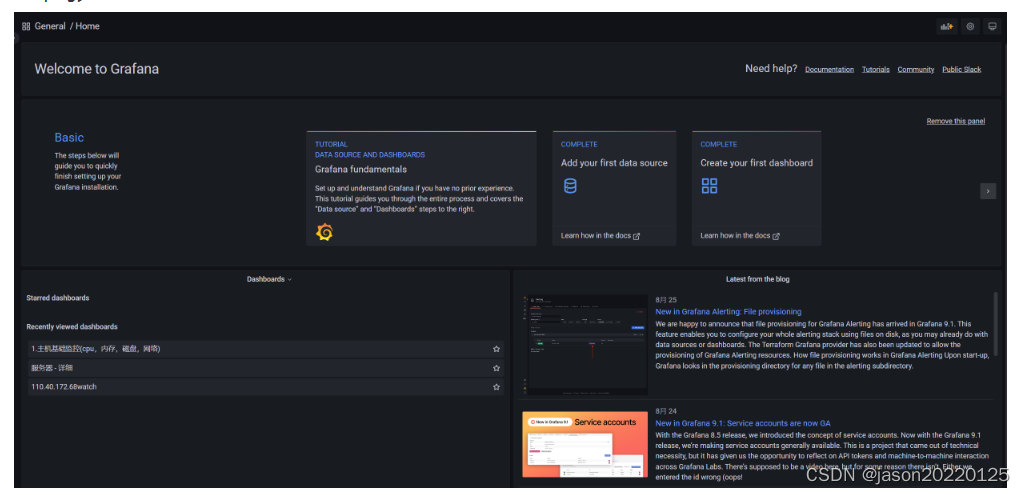Click the next arrow in setup panel
1025x495 pixels.
(988, 191)
